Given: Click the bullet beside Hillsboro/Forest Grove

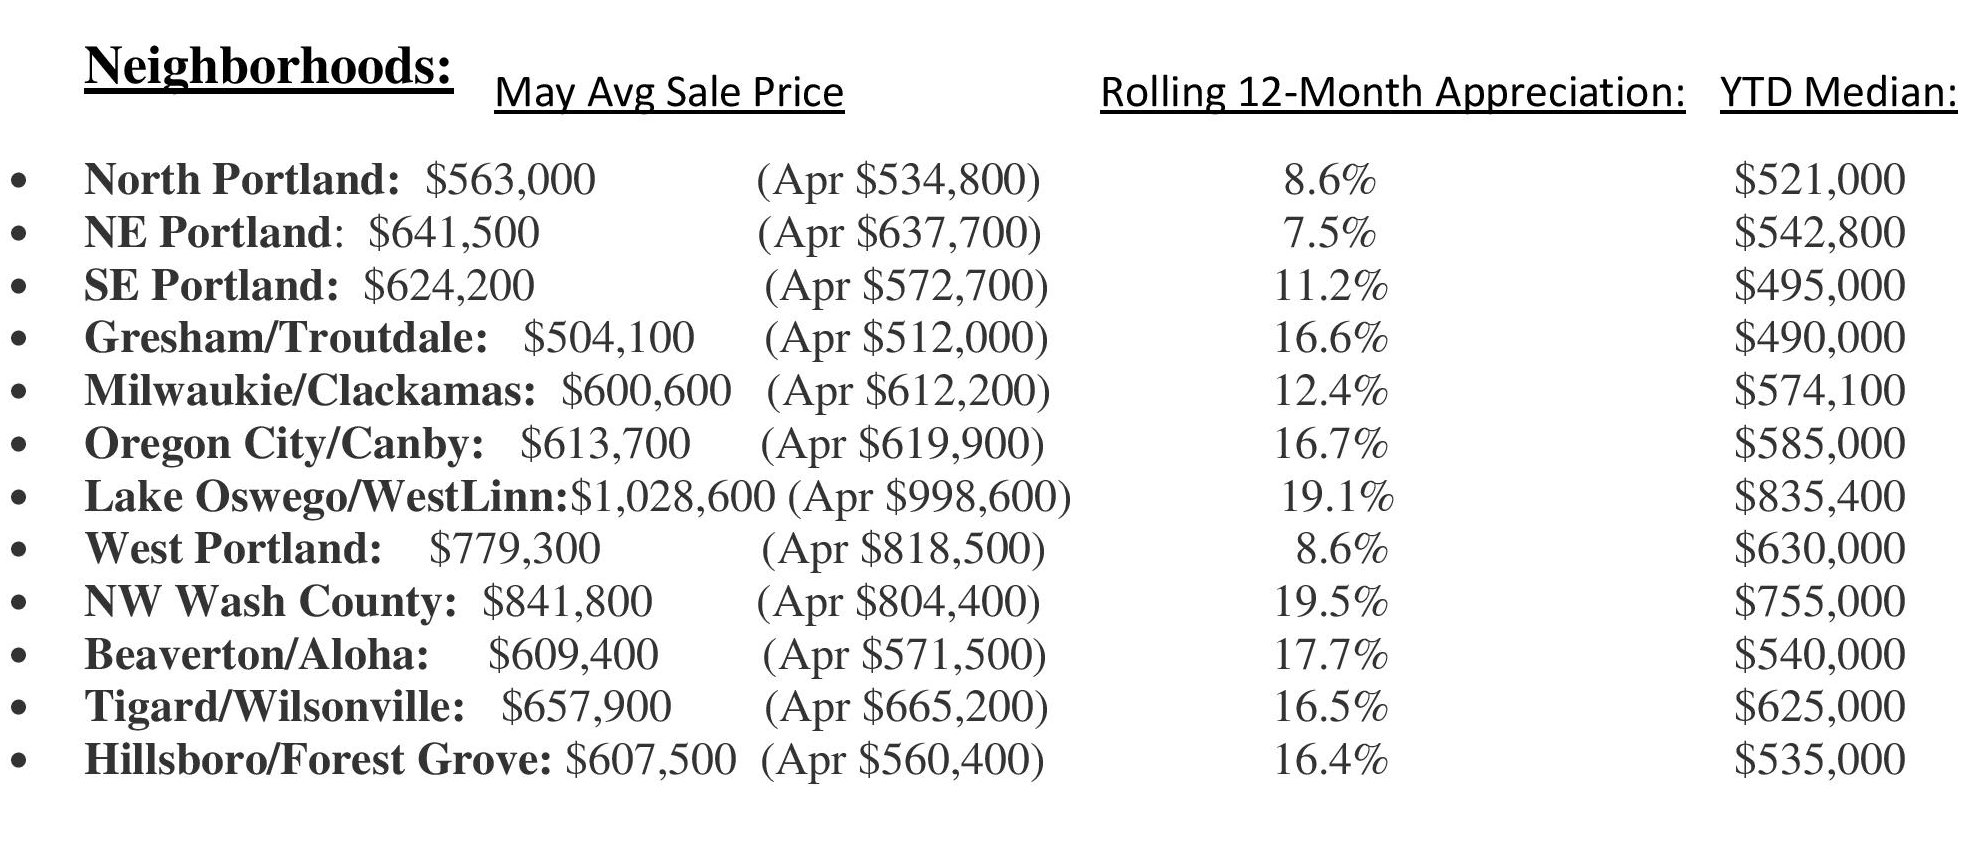Looking at the screenshot, I should (19, 762).
